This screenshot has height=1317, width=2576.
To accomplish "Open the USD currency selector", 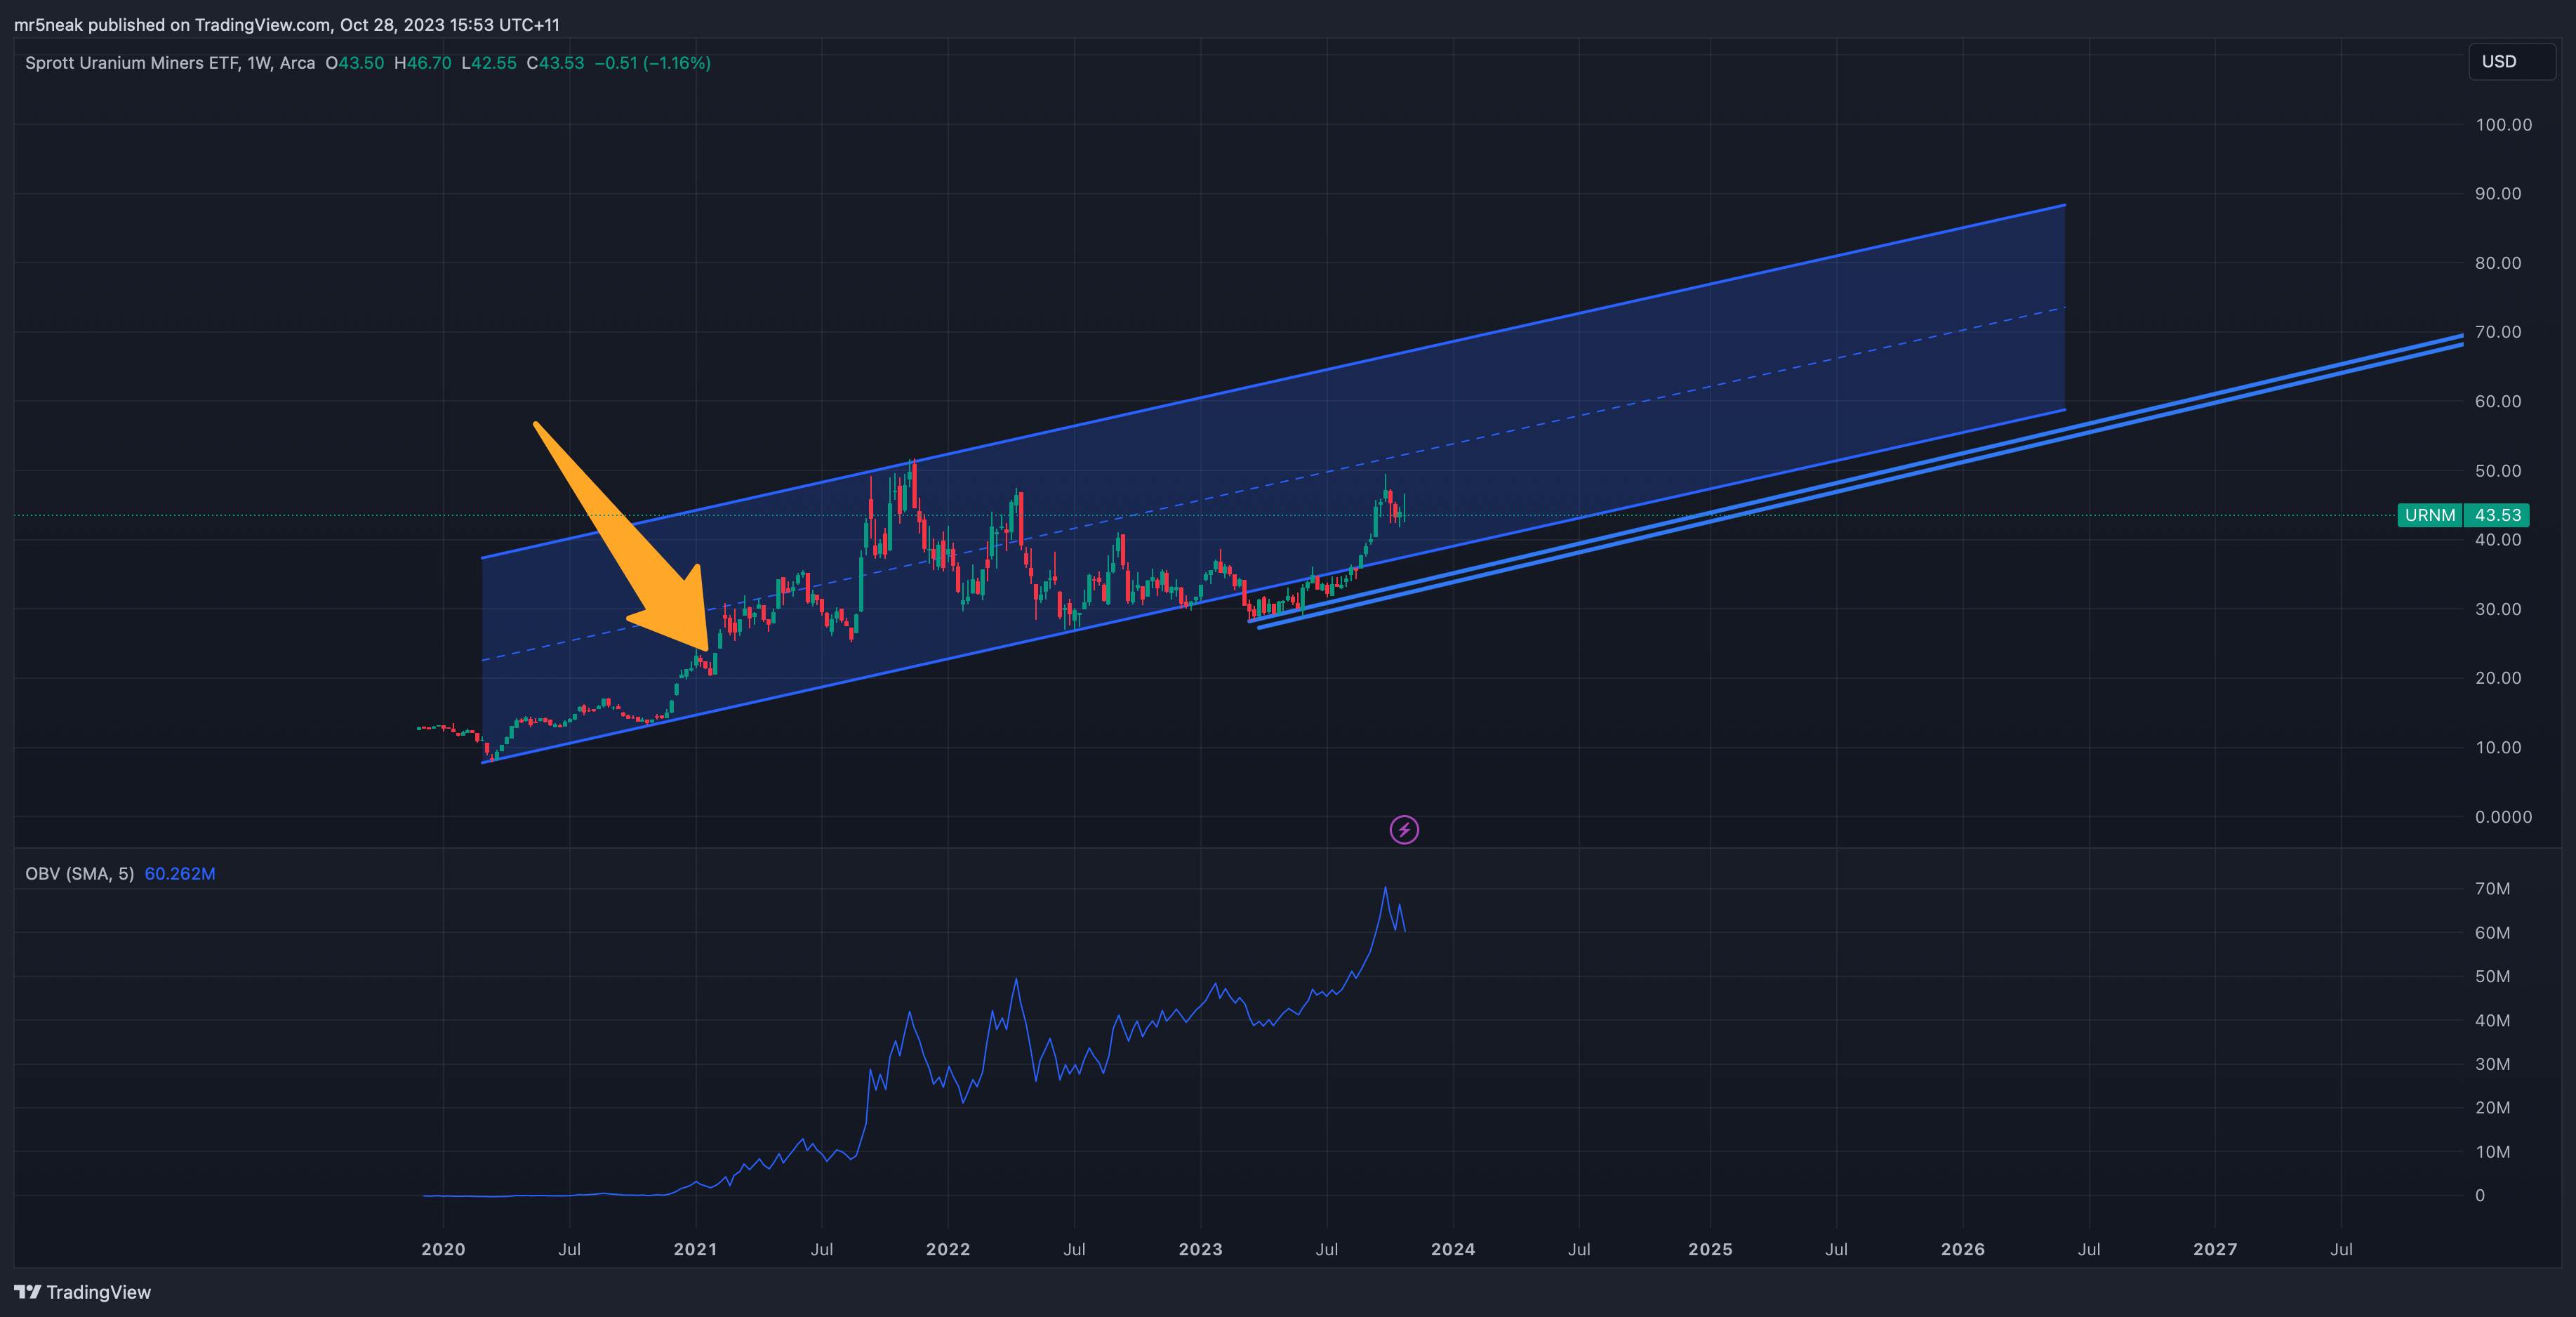I will (x=2511, y=61).
